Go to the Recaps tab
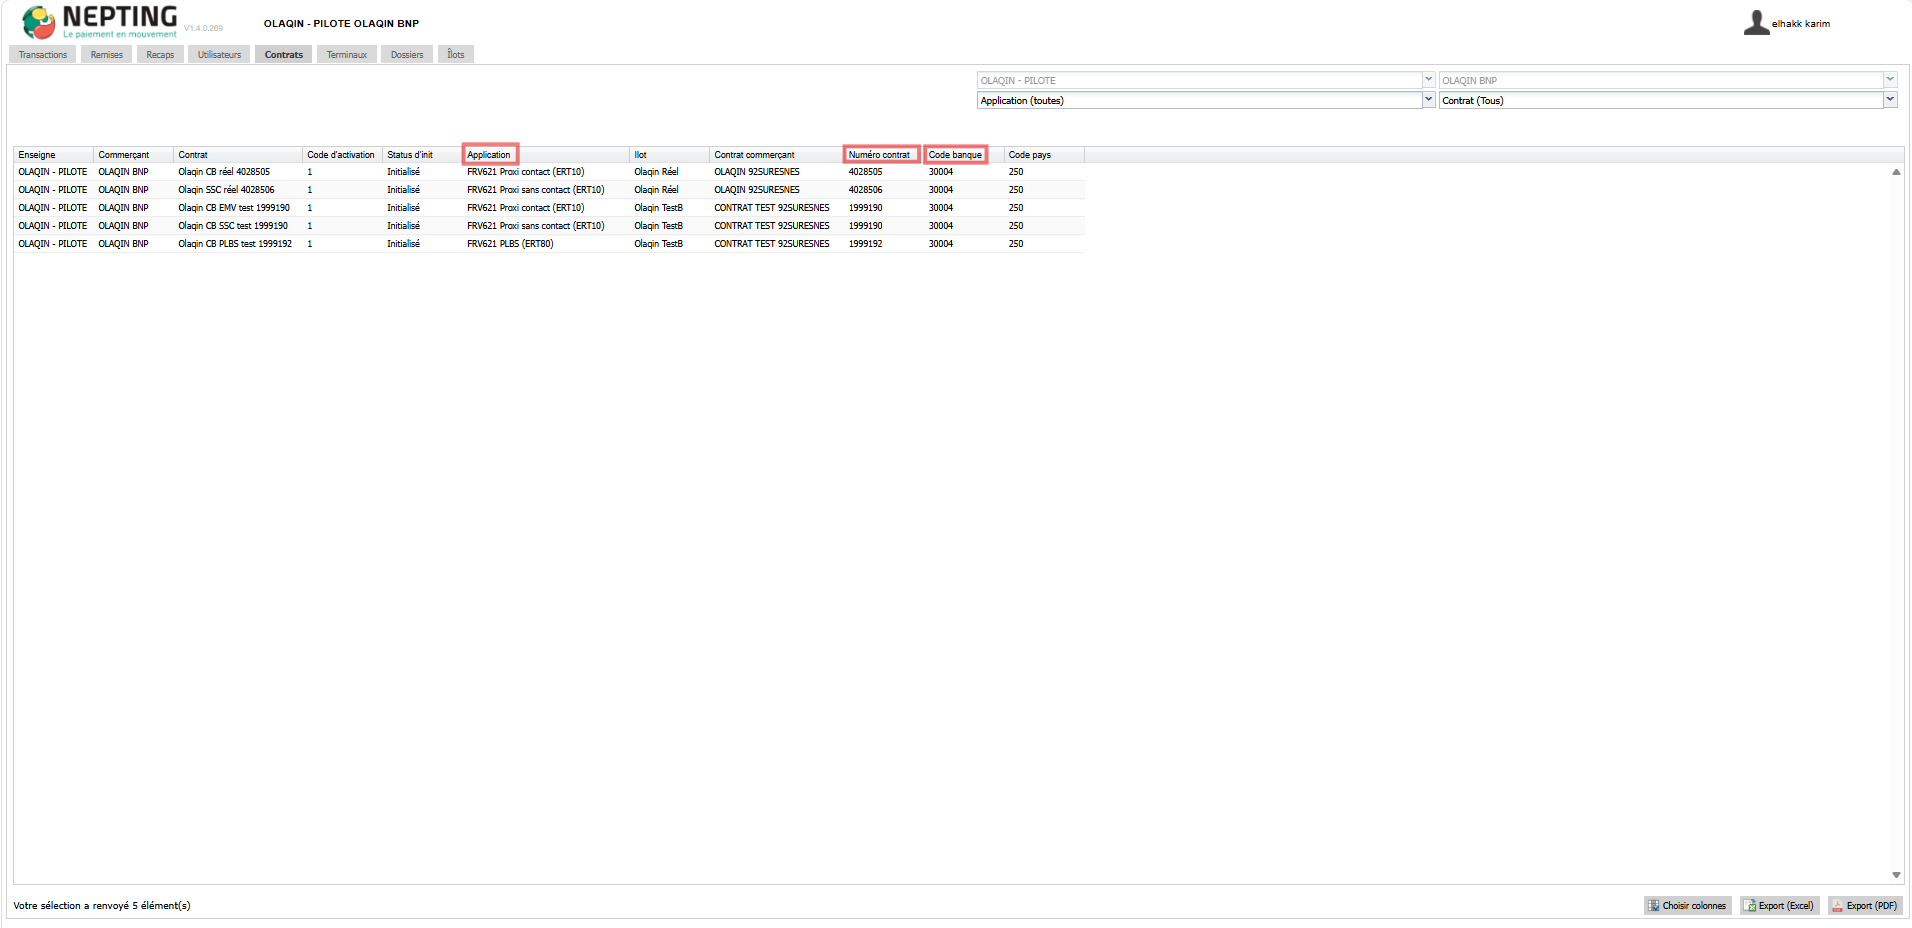Screen dimensions: 1912x928 click(160, 55)
